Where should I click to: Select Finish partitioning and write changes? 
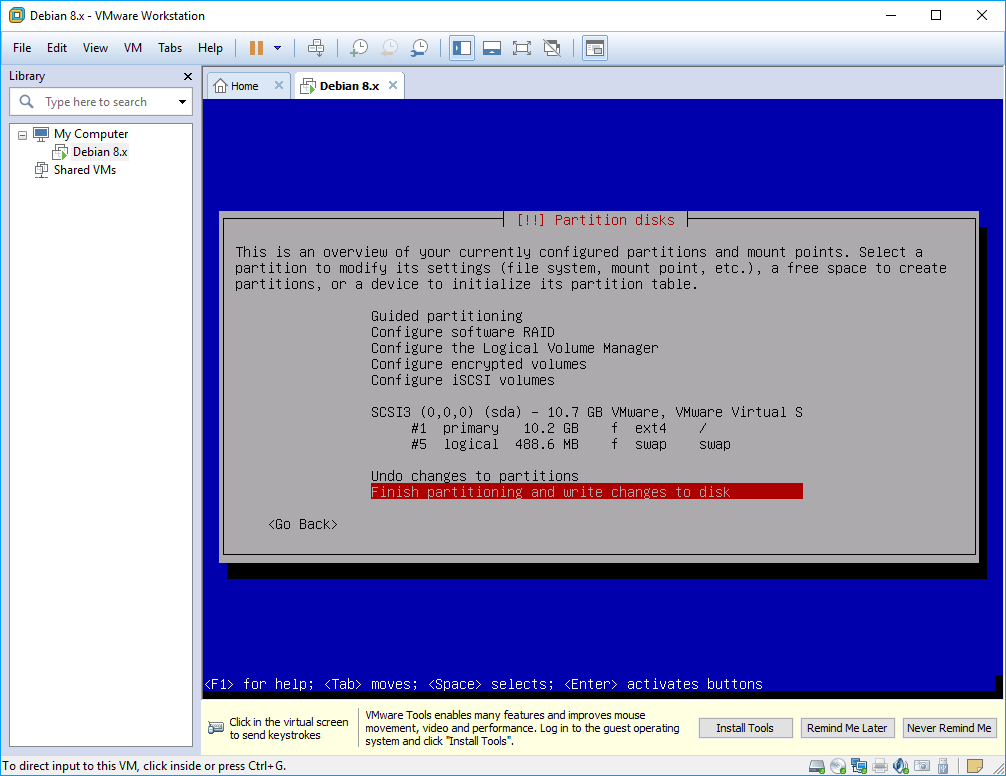point(586,492)
